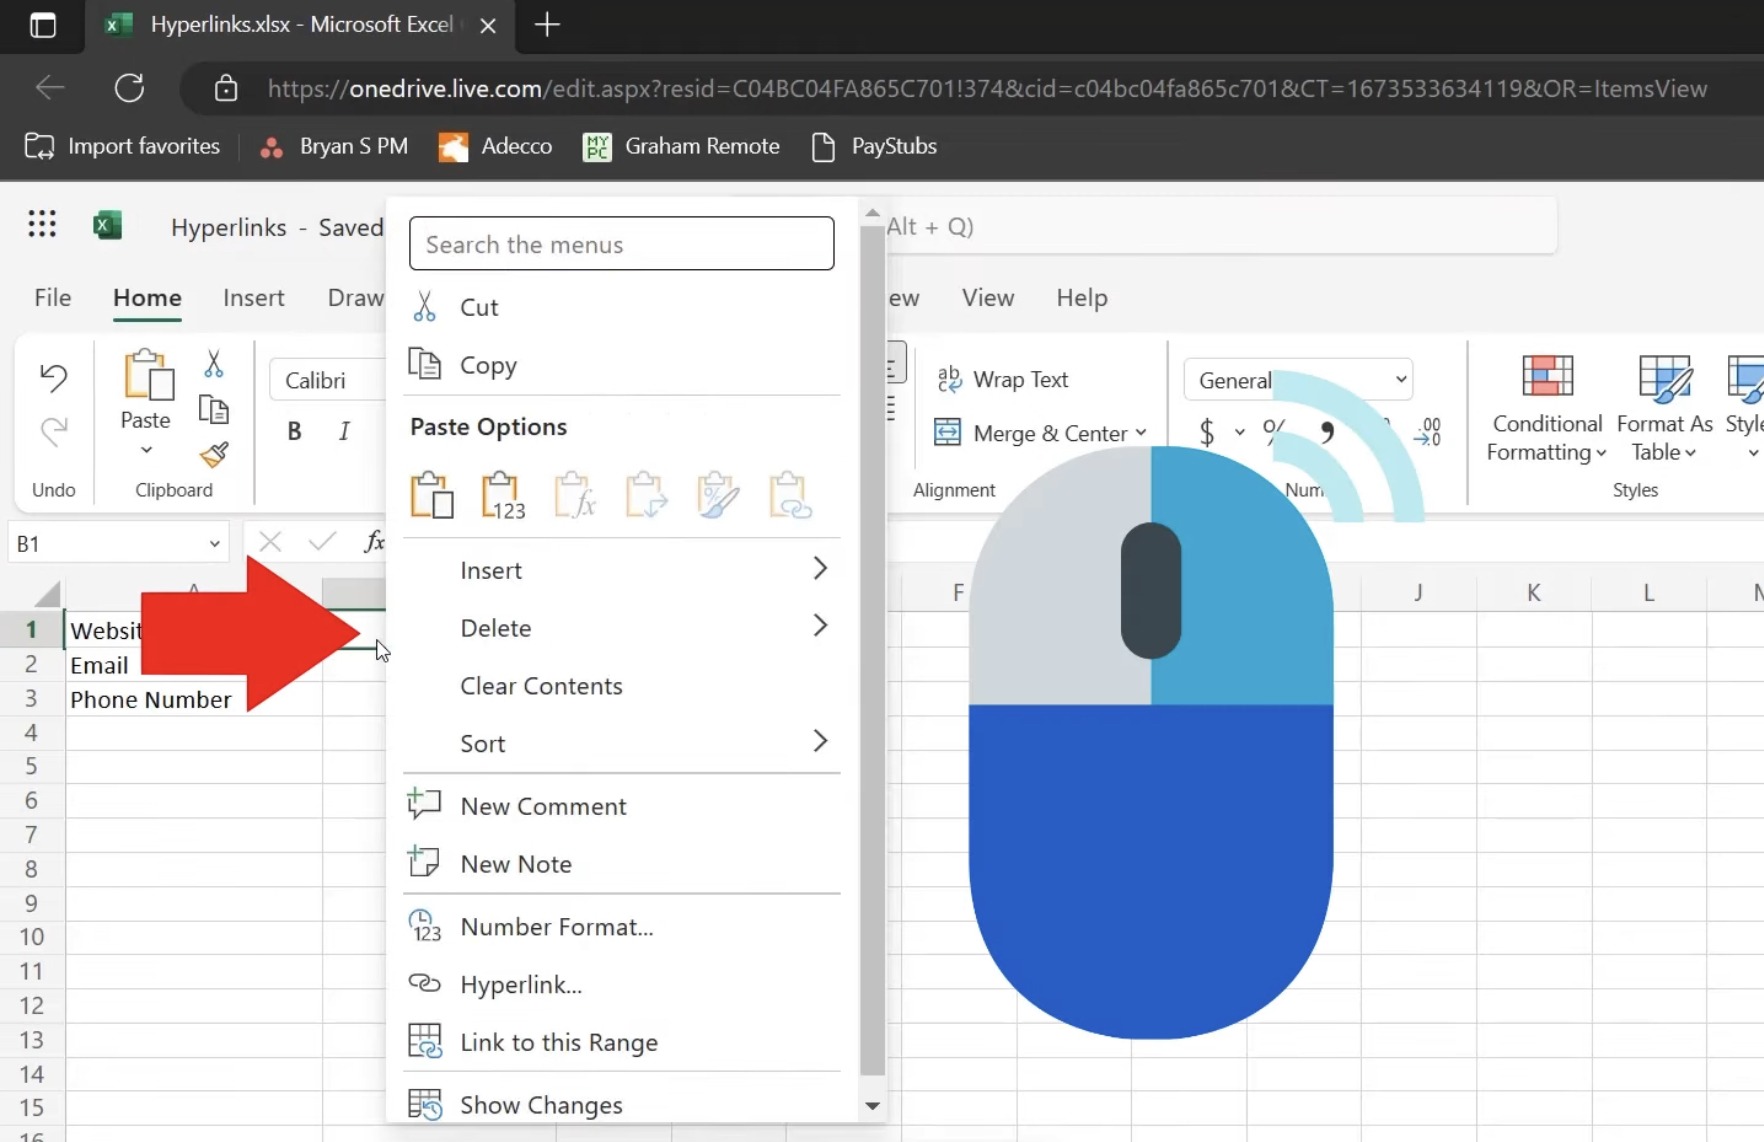Click the ribbon Copy icon
This screenshot has height=1142, width=1764.
tap(213, 409)
